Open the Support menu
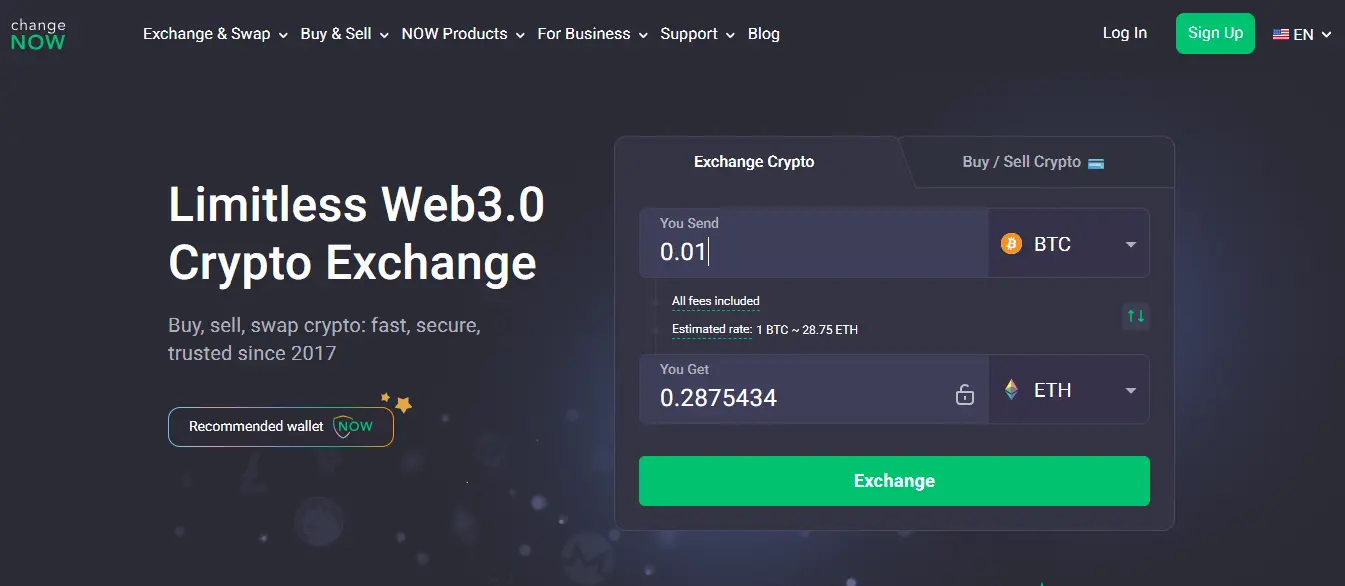Screen dimensions: 1345x586 coord(689,33)
